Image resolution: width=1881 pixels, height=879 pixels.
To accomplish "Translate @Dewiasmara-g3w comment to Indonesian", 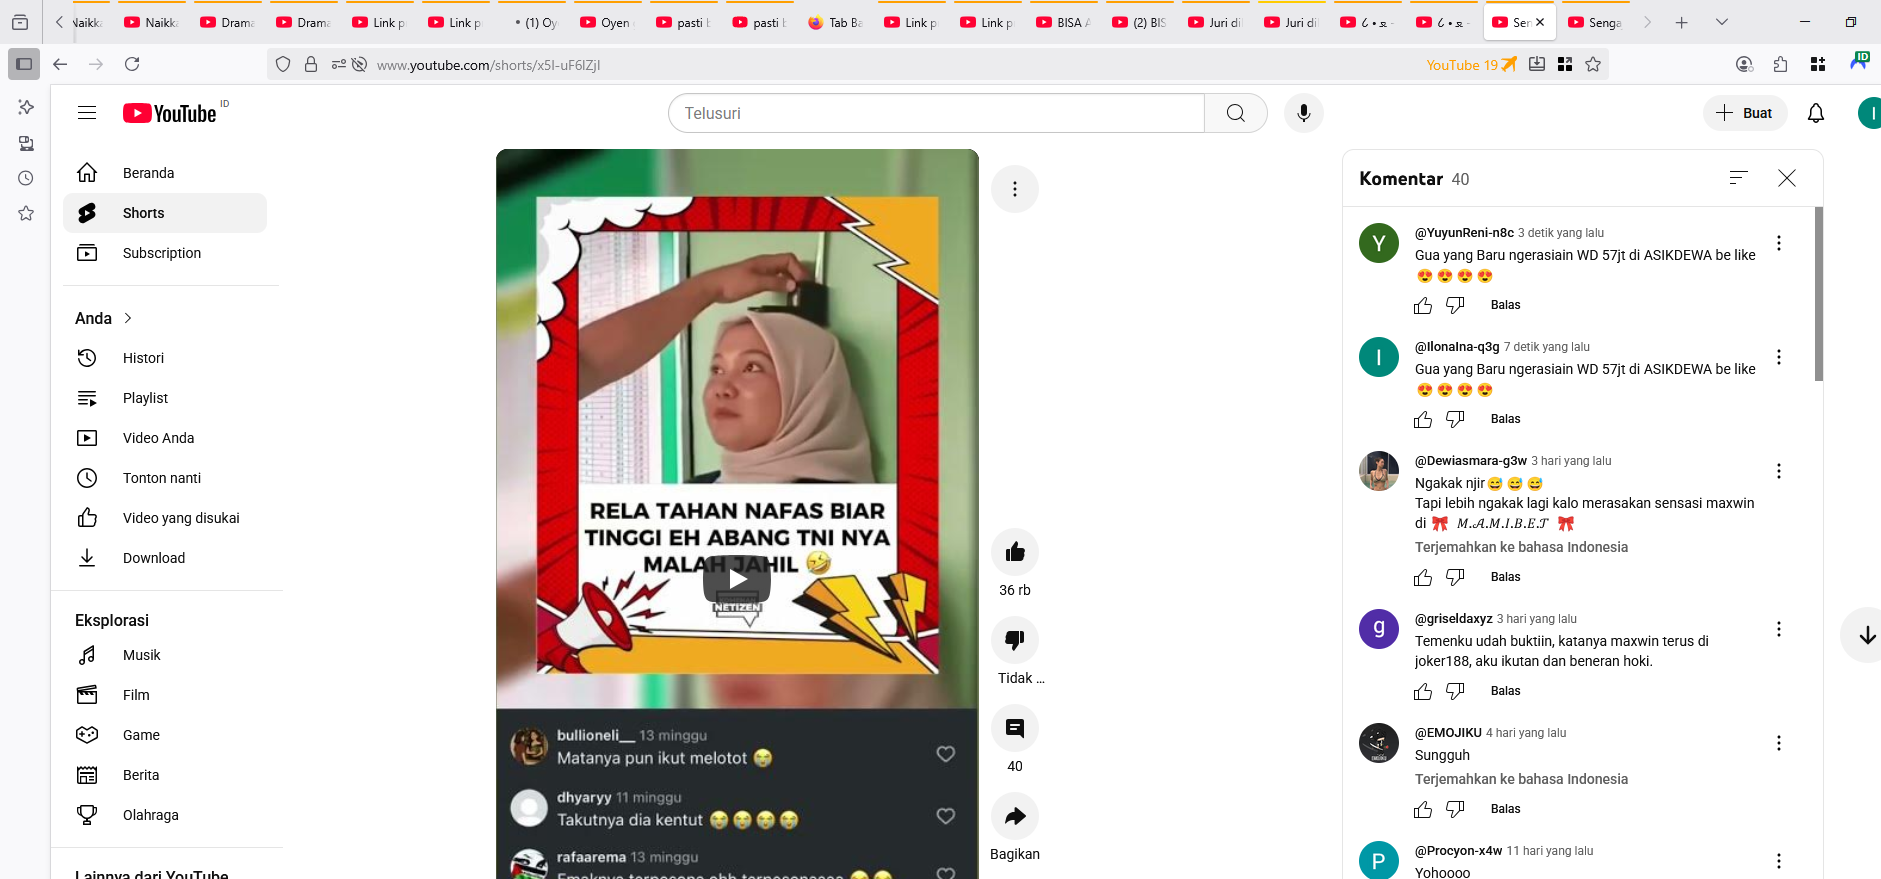I will coord(1521,547).
